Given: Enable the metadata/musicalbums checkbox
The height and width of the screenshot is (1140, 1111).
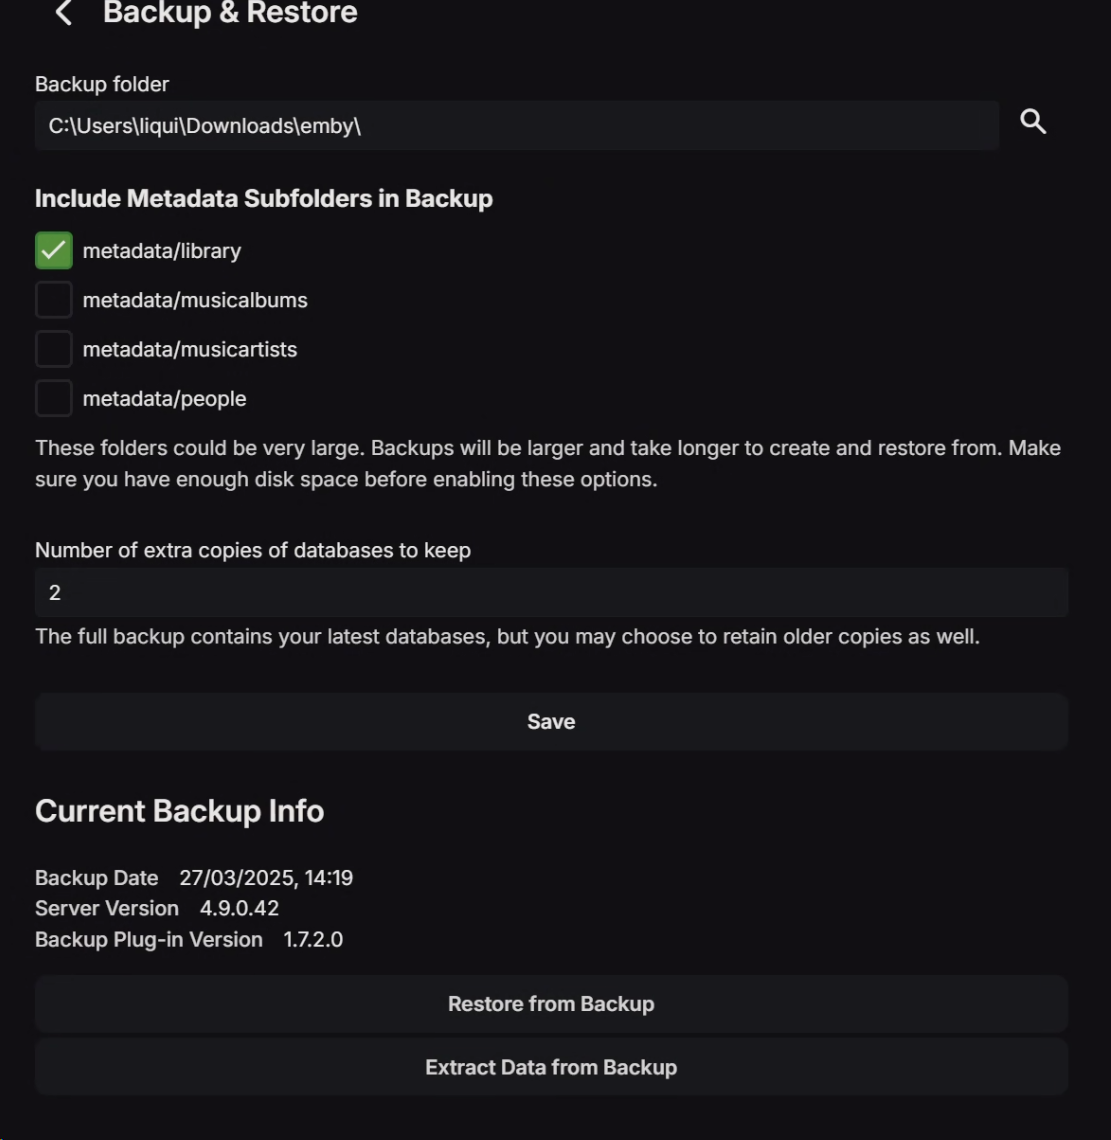Looking at the screenshot, I should tap(54, 300).
